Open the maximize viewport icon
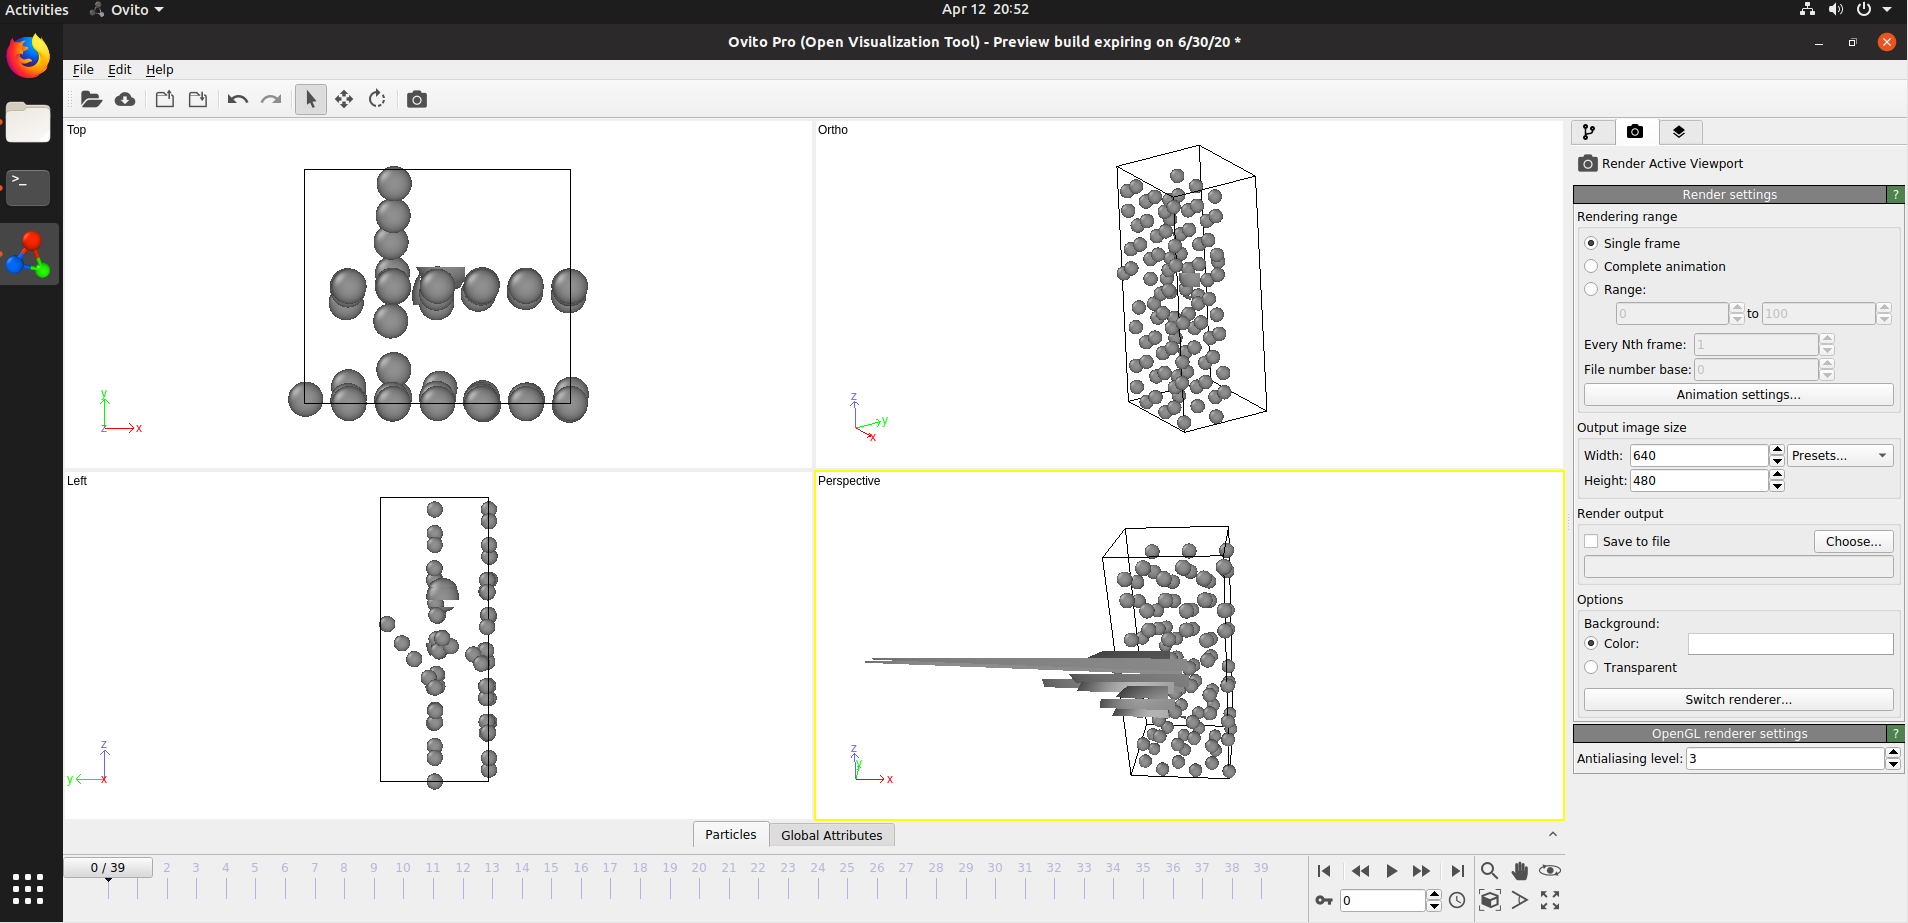The height and width of the screenshot is (923, 1908). coord(1551,900)
